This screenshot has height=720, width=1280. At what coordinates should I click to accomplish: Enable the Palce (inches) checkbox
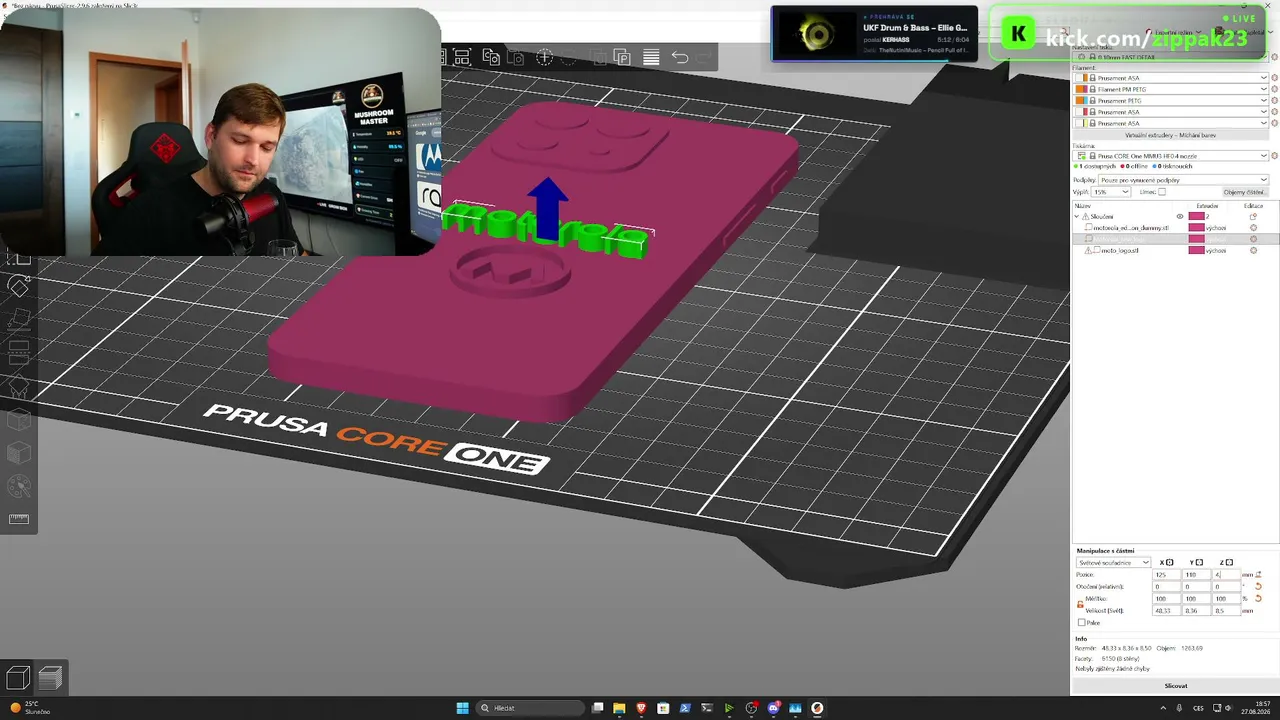1081,623
